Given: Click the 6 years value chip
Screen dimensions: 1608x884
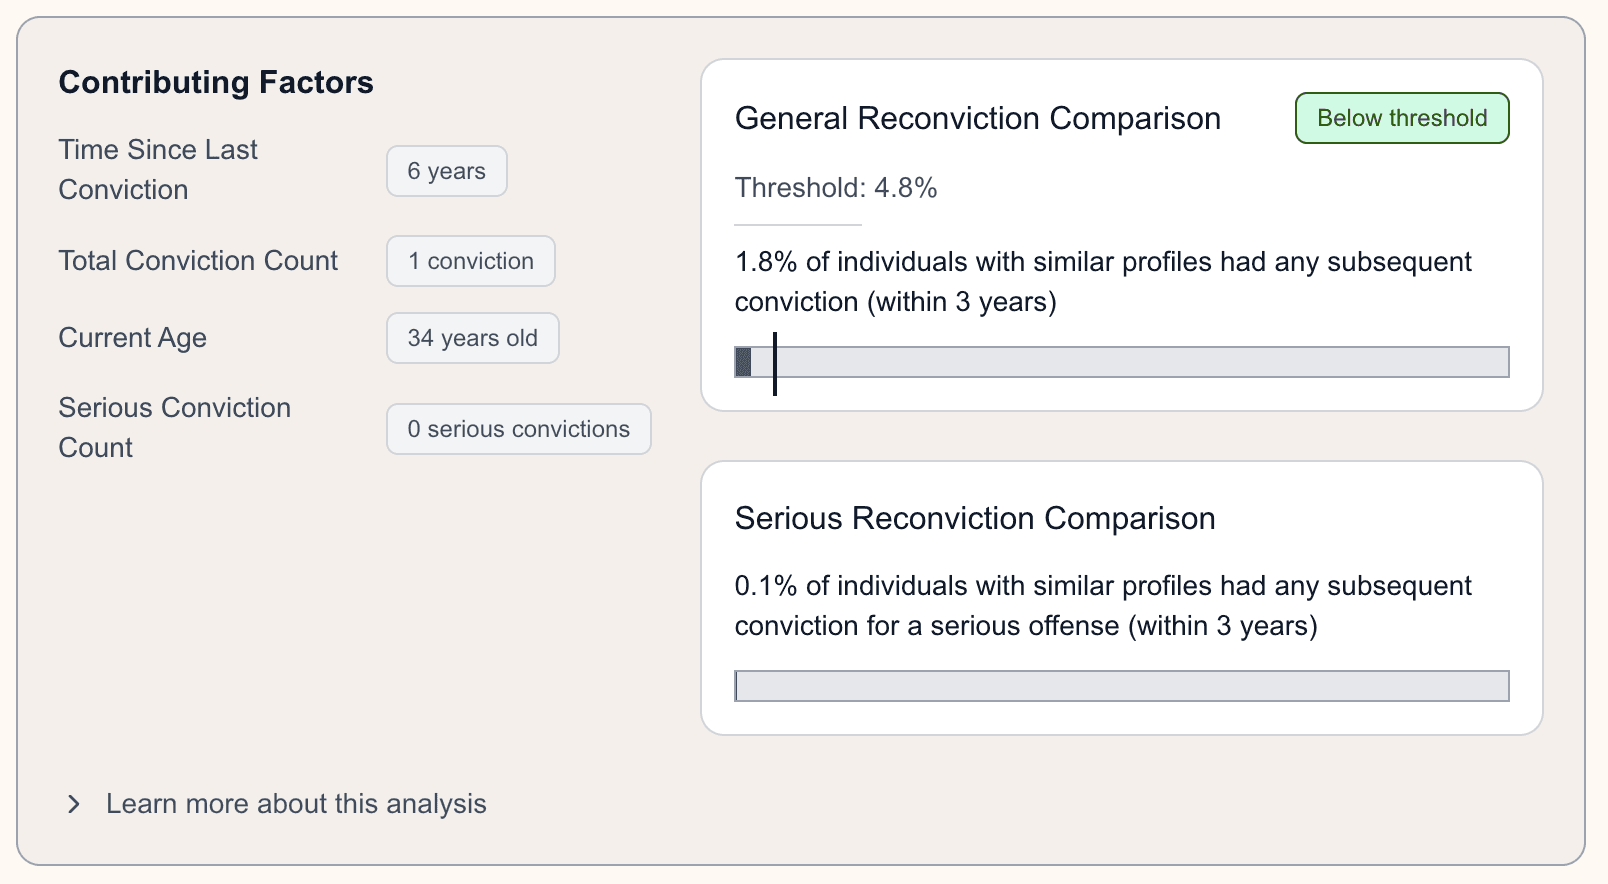Looking at the screenshot, I should tap(446, 171).
